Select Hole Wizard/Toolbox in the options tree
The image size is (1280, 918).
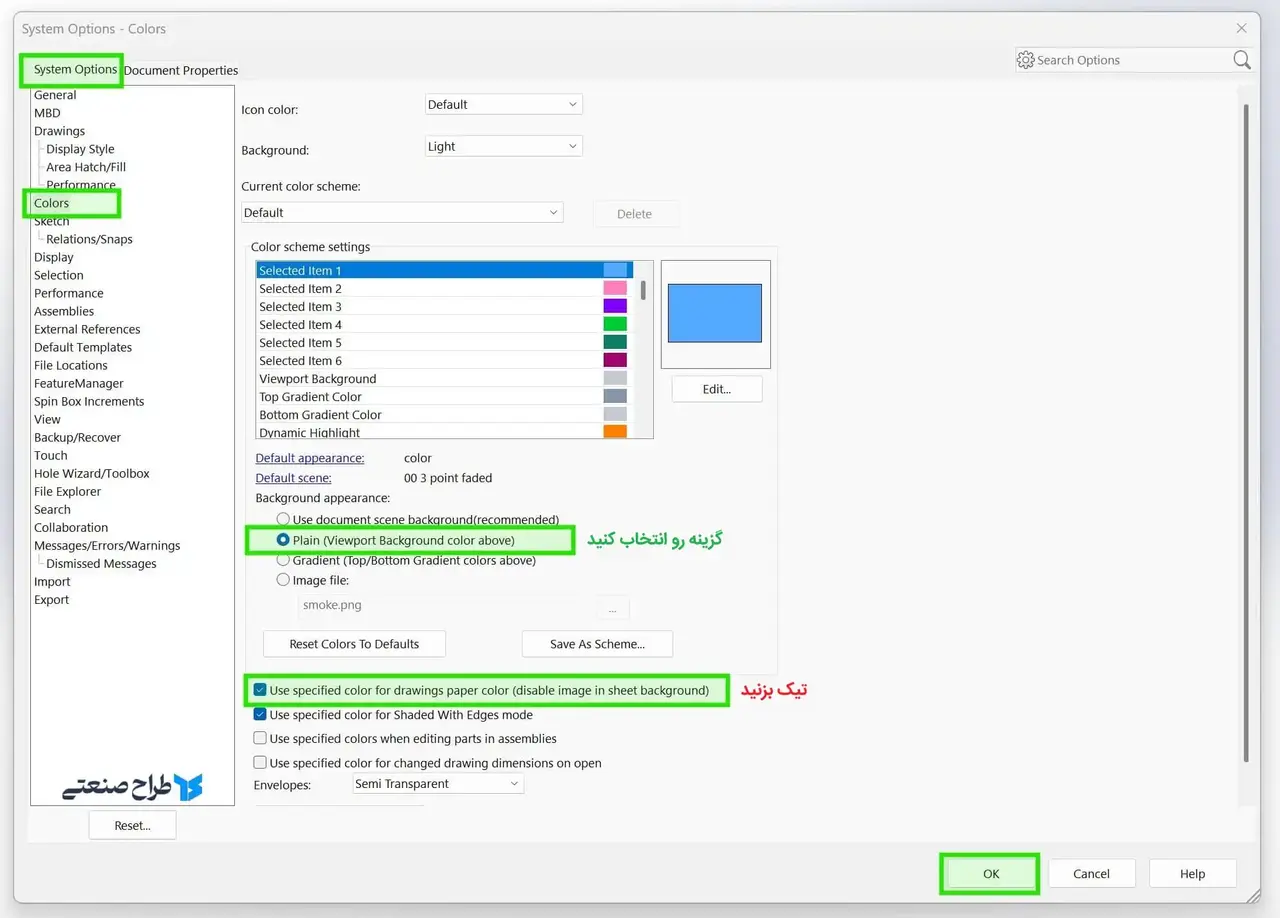[92, 474]
